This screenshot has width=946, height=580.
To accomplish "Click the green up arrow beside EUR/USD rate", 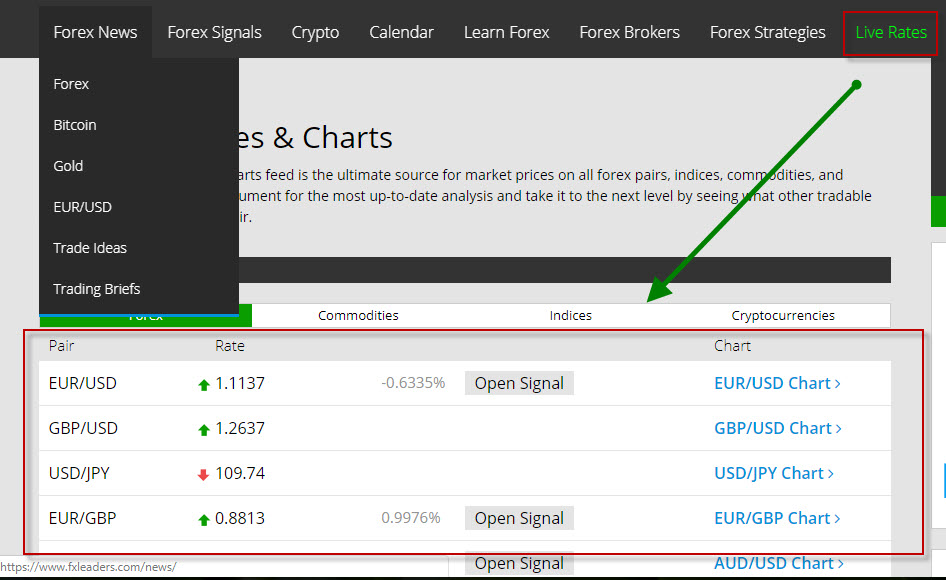I will coord(204,384).
